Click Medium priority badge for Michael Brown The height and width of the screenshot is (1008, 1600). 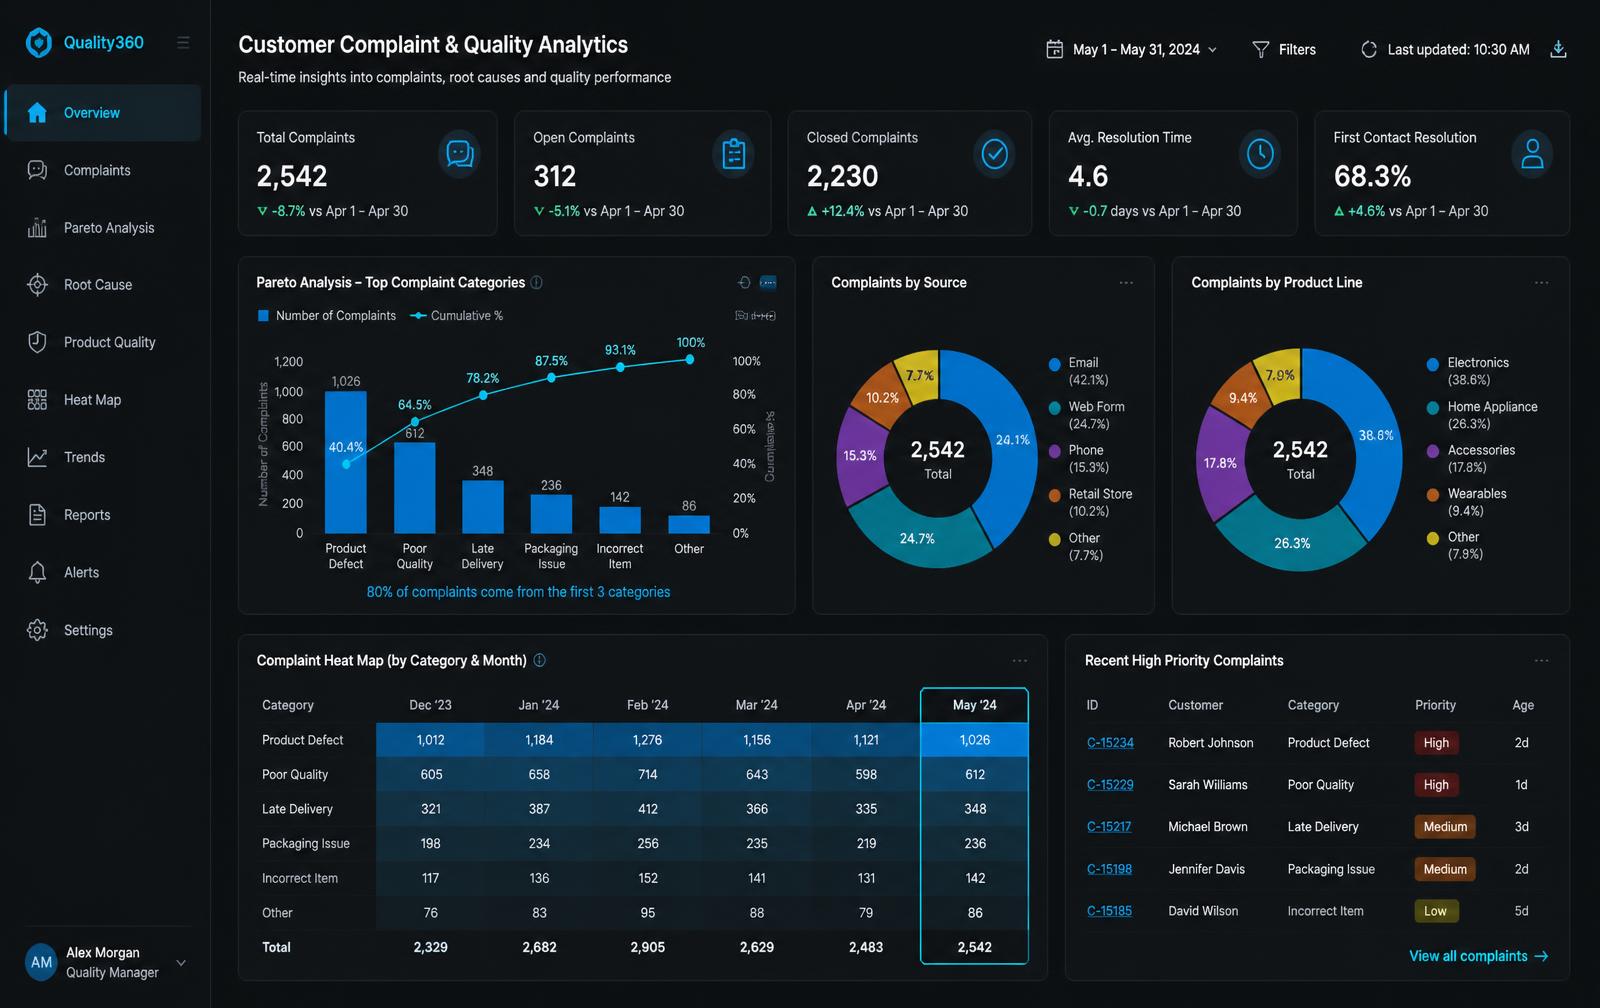(1445, 827)
